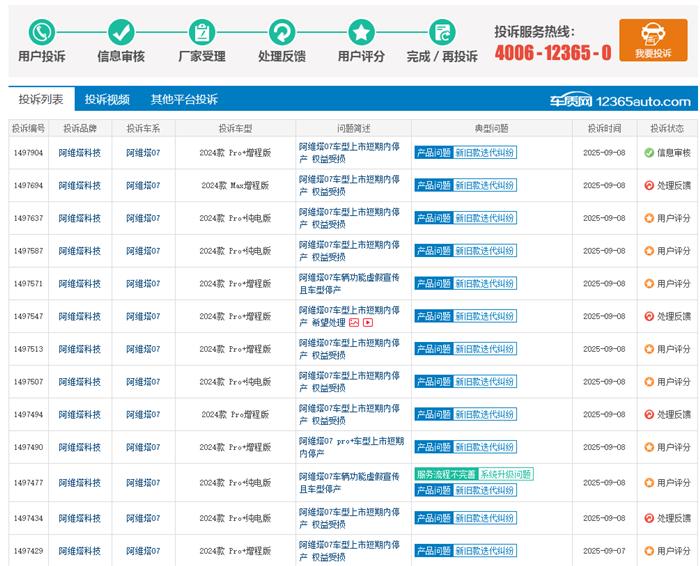Viewport: 700px width, 566px height.
Task: Switch to the 投诉视频 tab
Action: coord(107,100)
